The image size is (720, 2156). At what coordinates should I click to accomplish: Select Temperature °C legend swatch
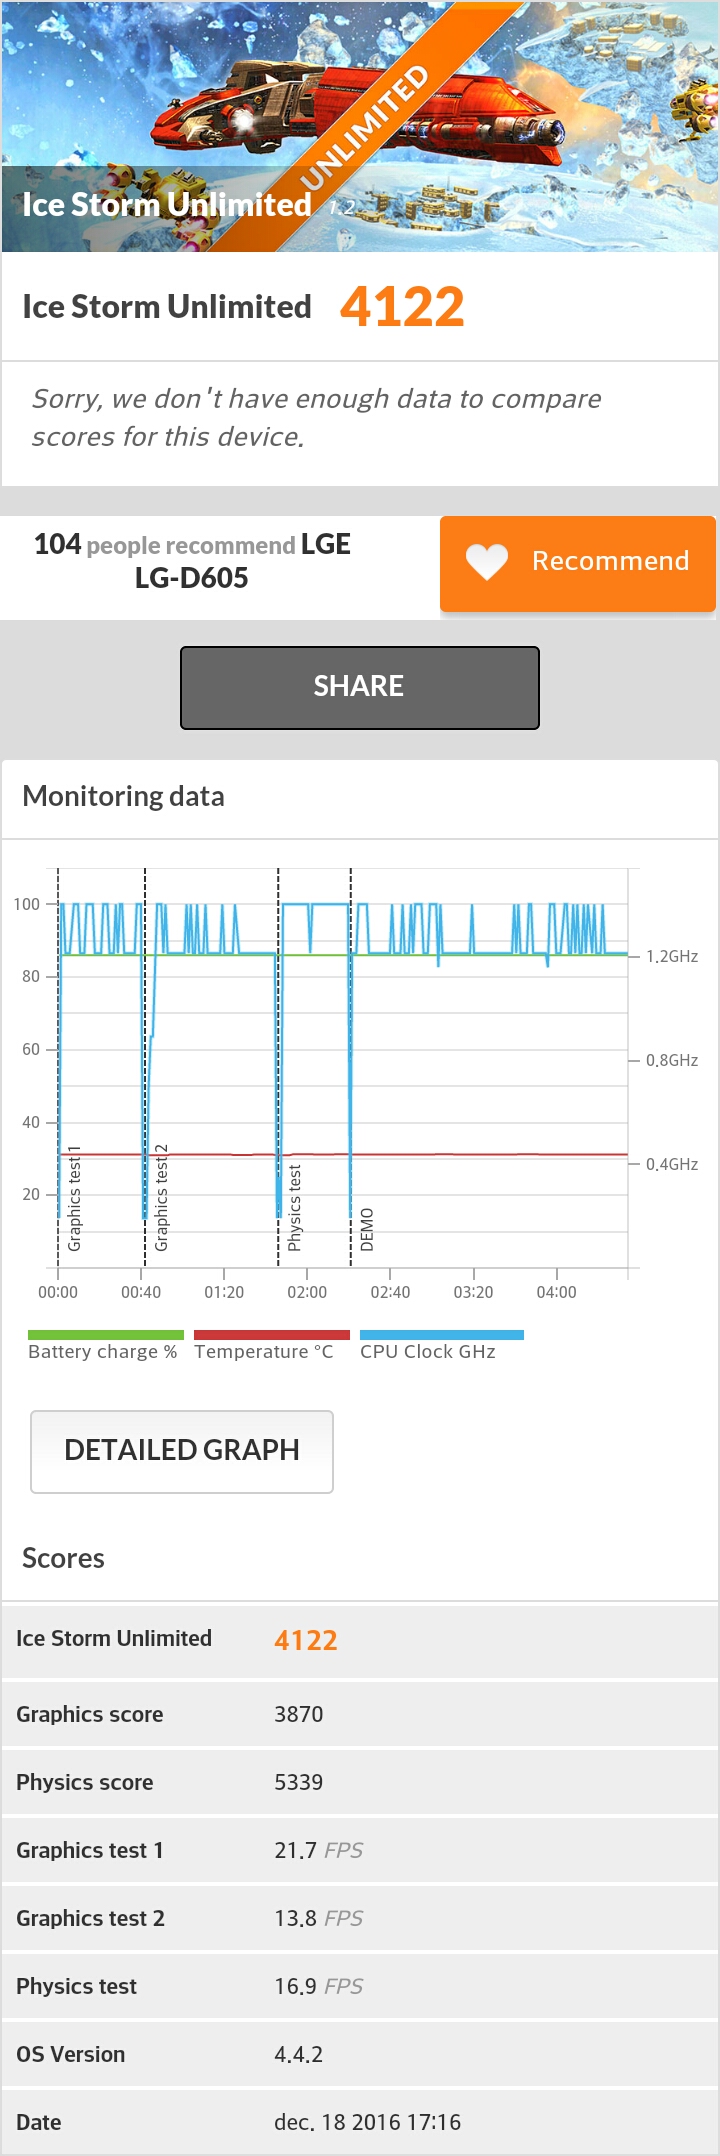(272, 1335)
